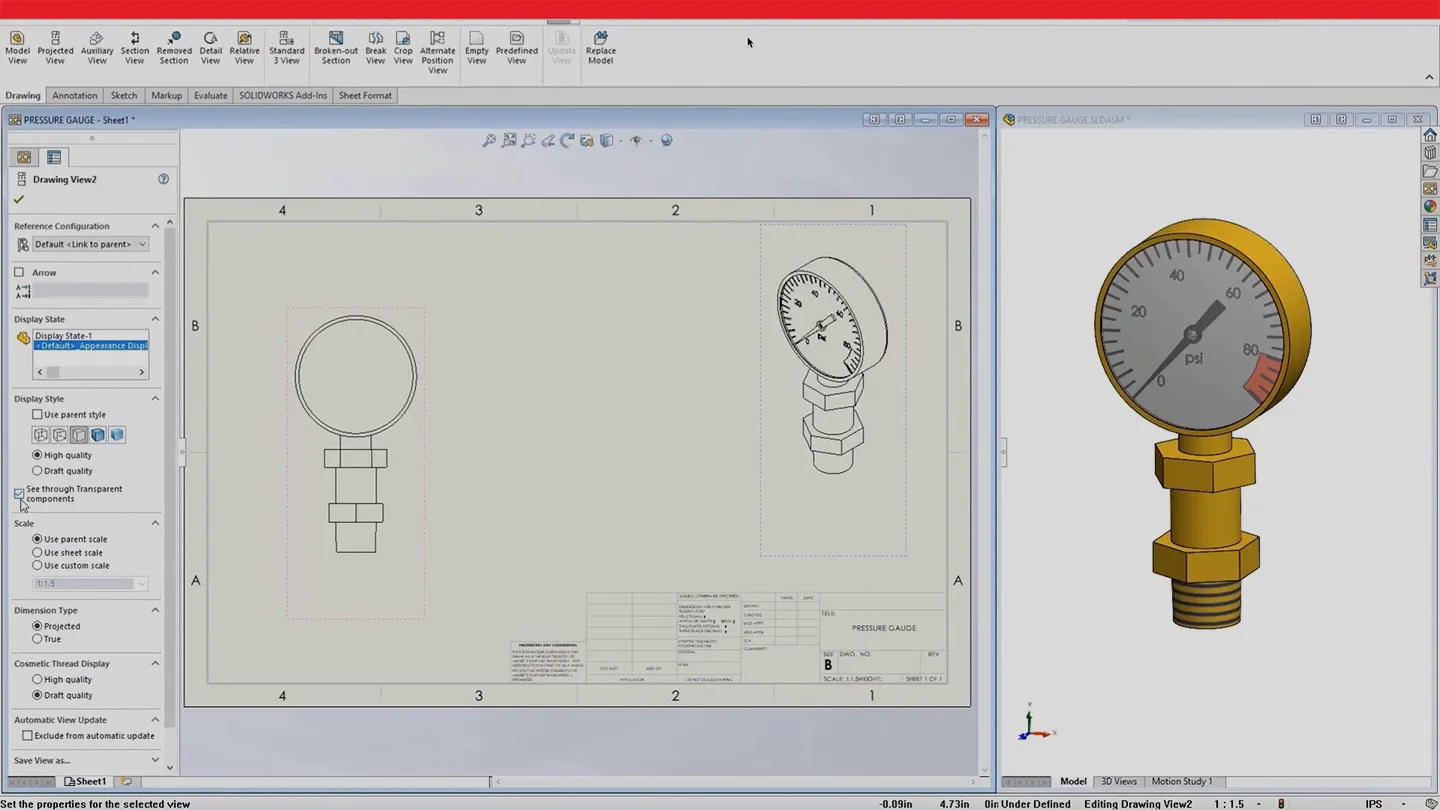Open the Reference Configuration dropdown
The width and height of the screenshot is (1440, 810).
[142, 243]
